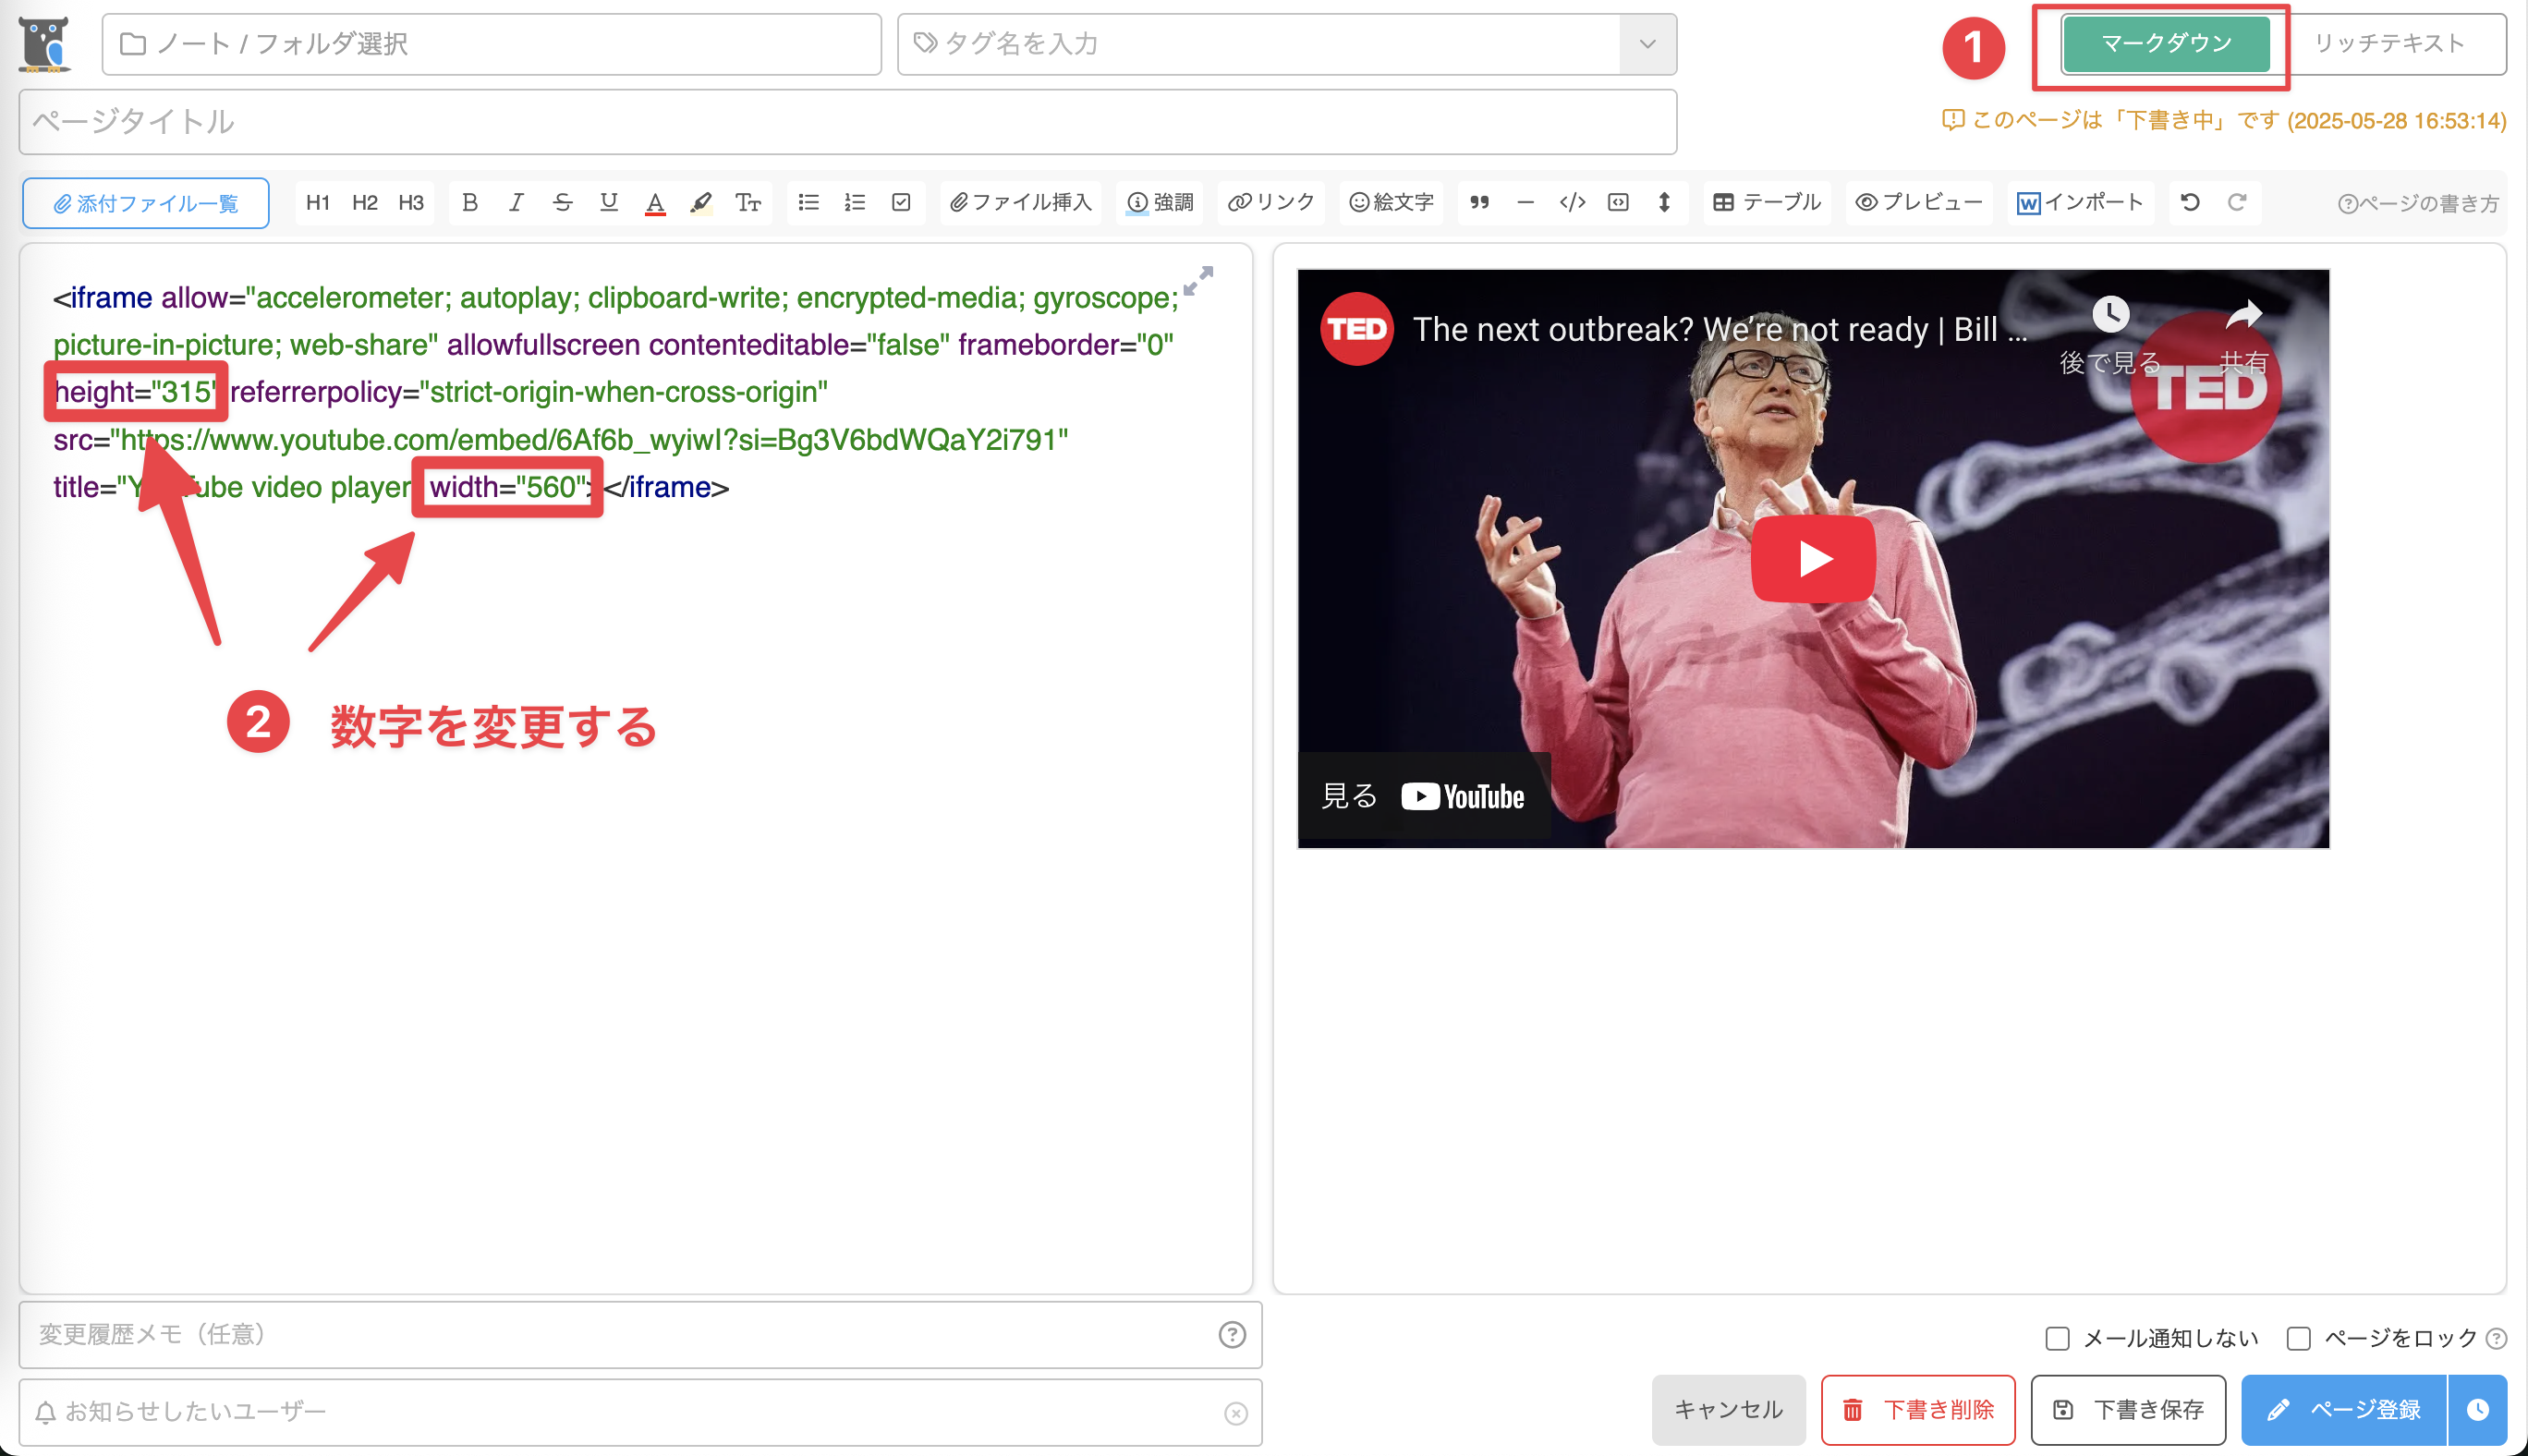Insert a bulleted list
Image resolution: width=2528 pixels, height=1456 pixels.
tap(808, 203)
